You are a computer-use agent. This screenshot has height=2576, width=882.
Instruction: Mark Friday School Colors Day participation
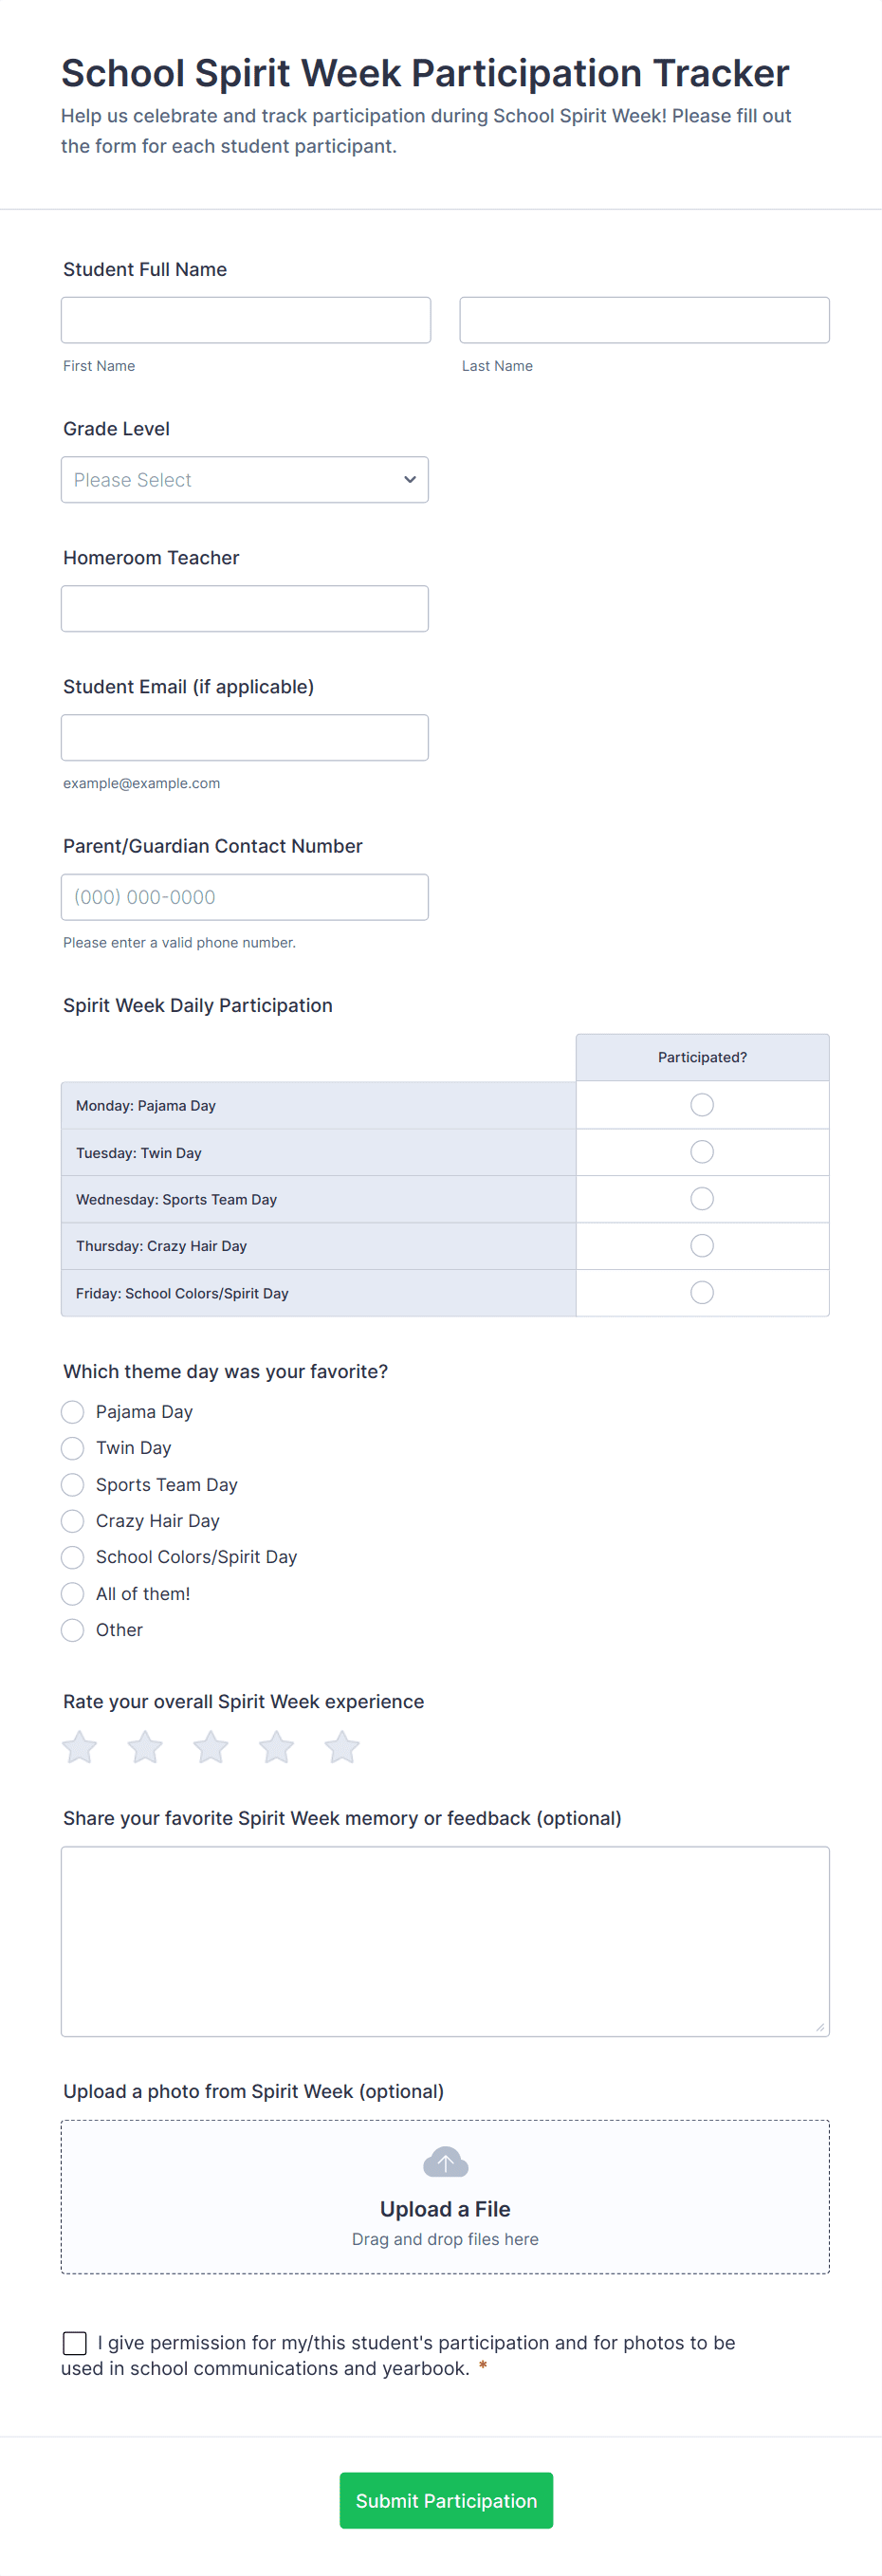coord(702,1293)
